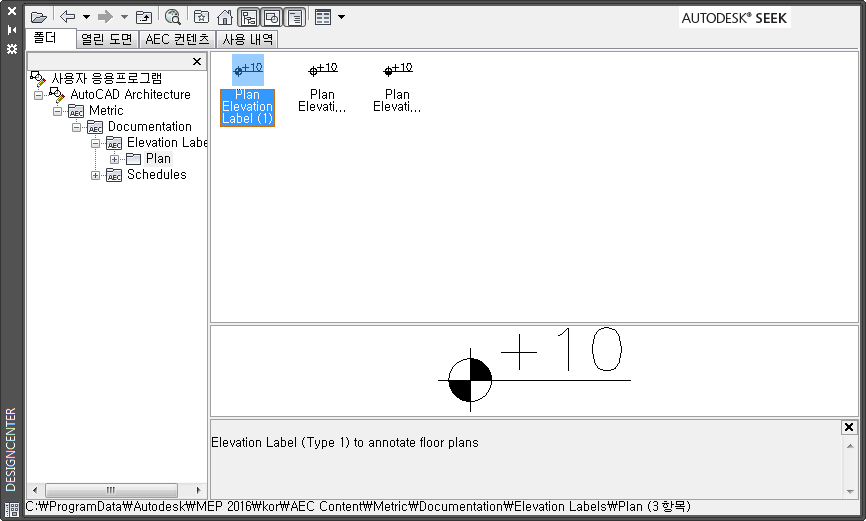The image size is (866, 521).
Task: Switch to the 사용 내역 tab
Action: click(248, 39)
